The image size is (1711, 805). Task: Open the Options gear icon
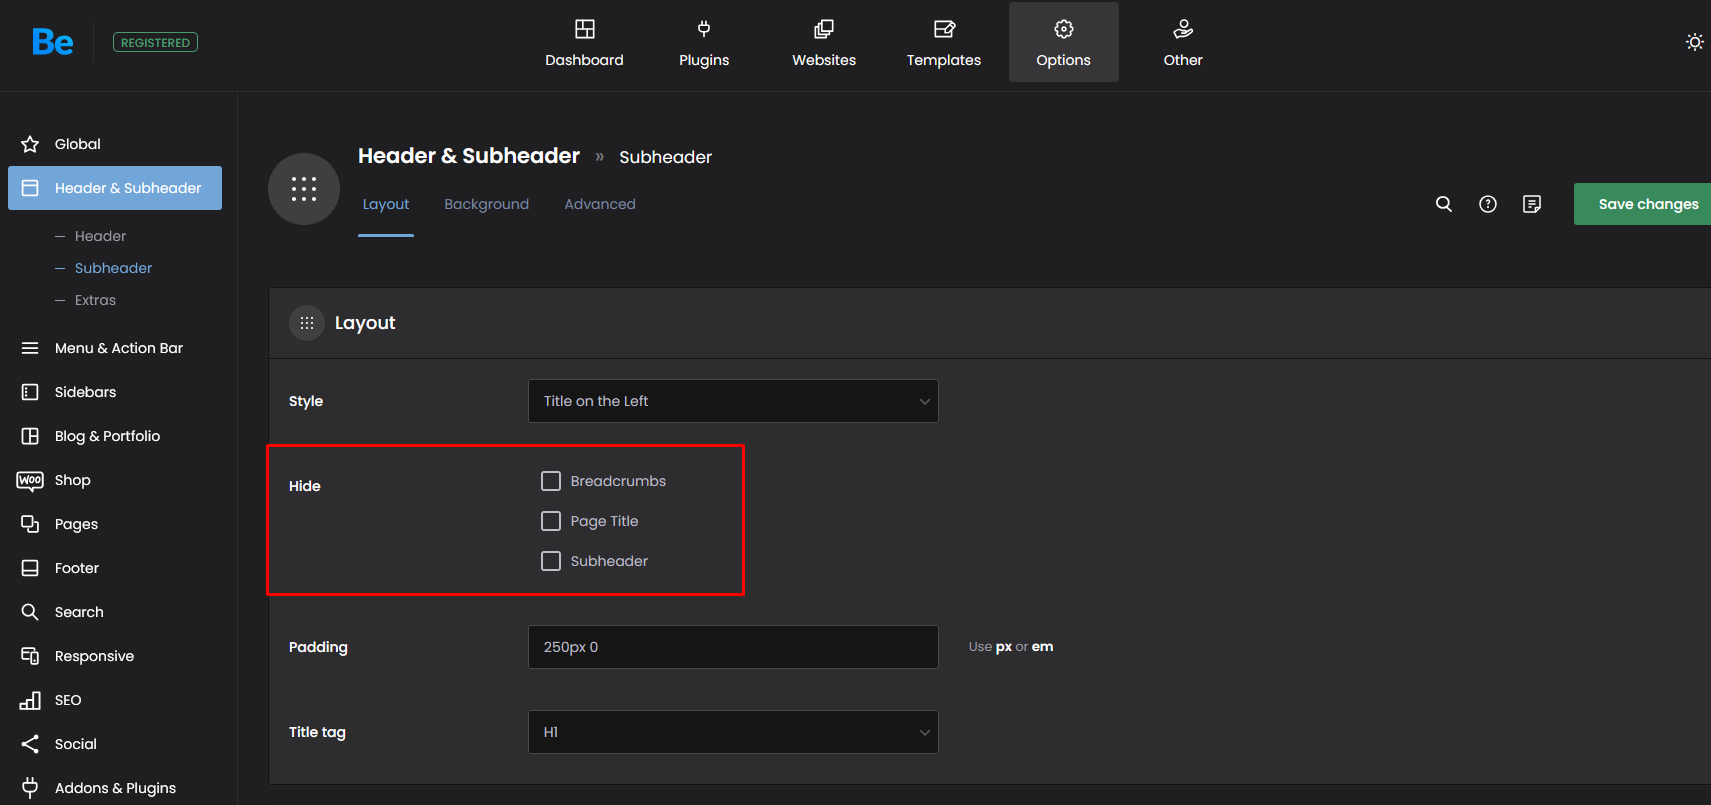click(x=1064, y=29)
